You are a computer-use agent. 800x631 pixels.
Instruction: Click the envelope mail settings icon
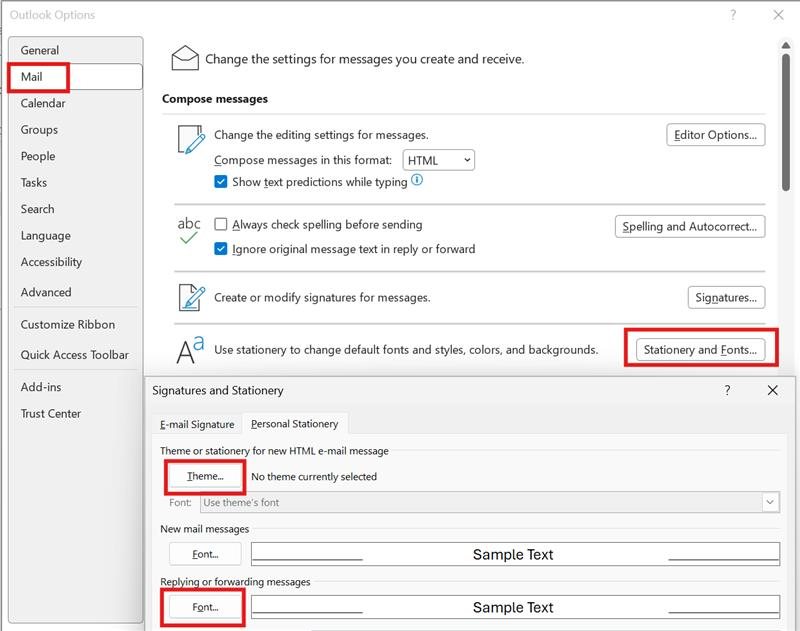185,58
